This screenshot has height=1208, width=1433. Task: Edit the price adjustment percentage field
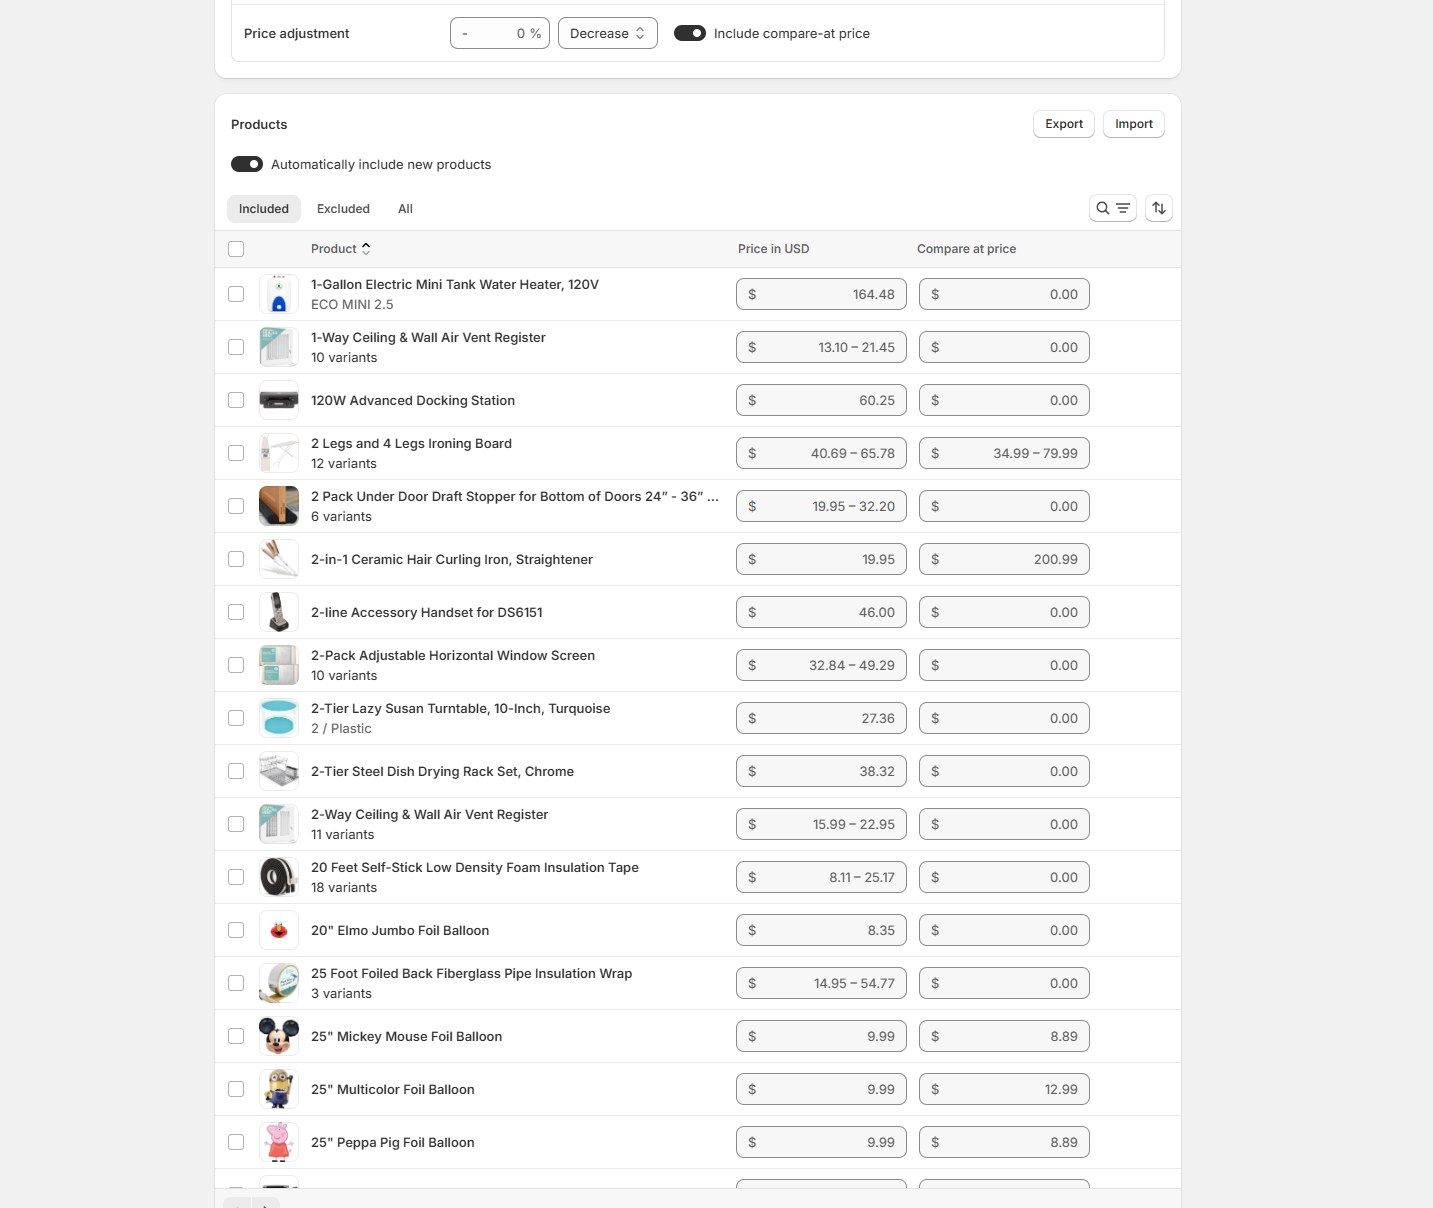pos(500,33)
